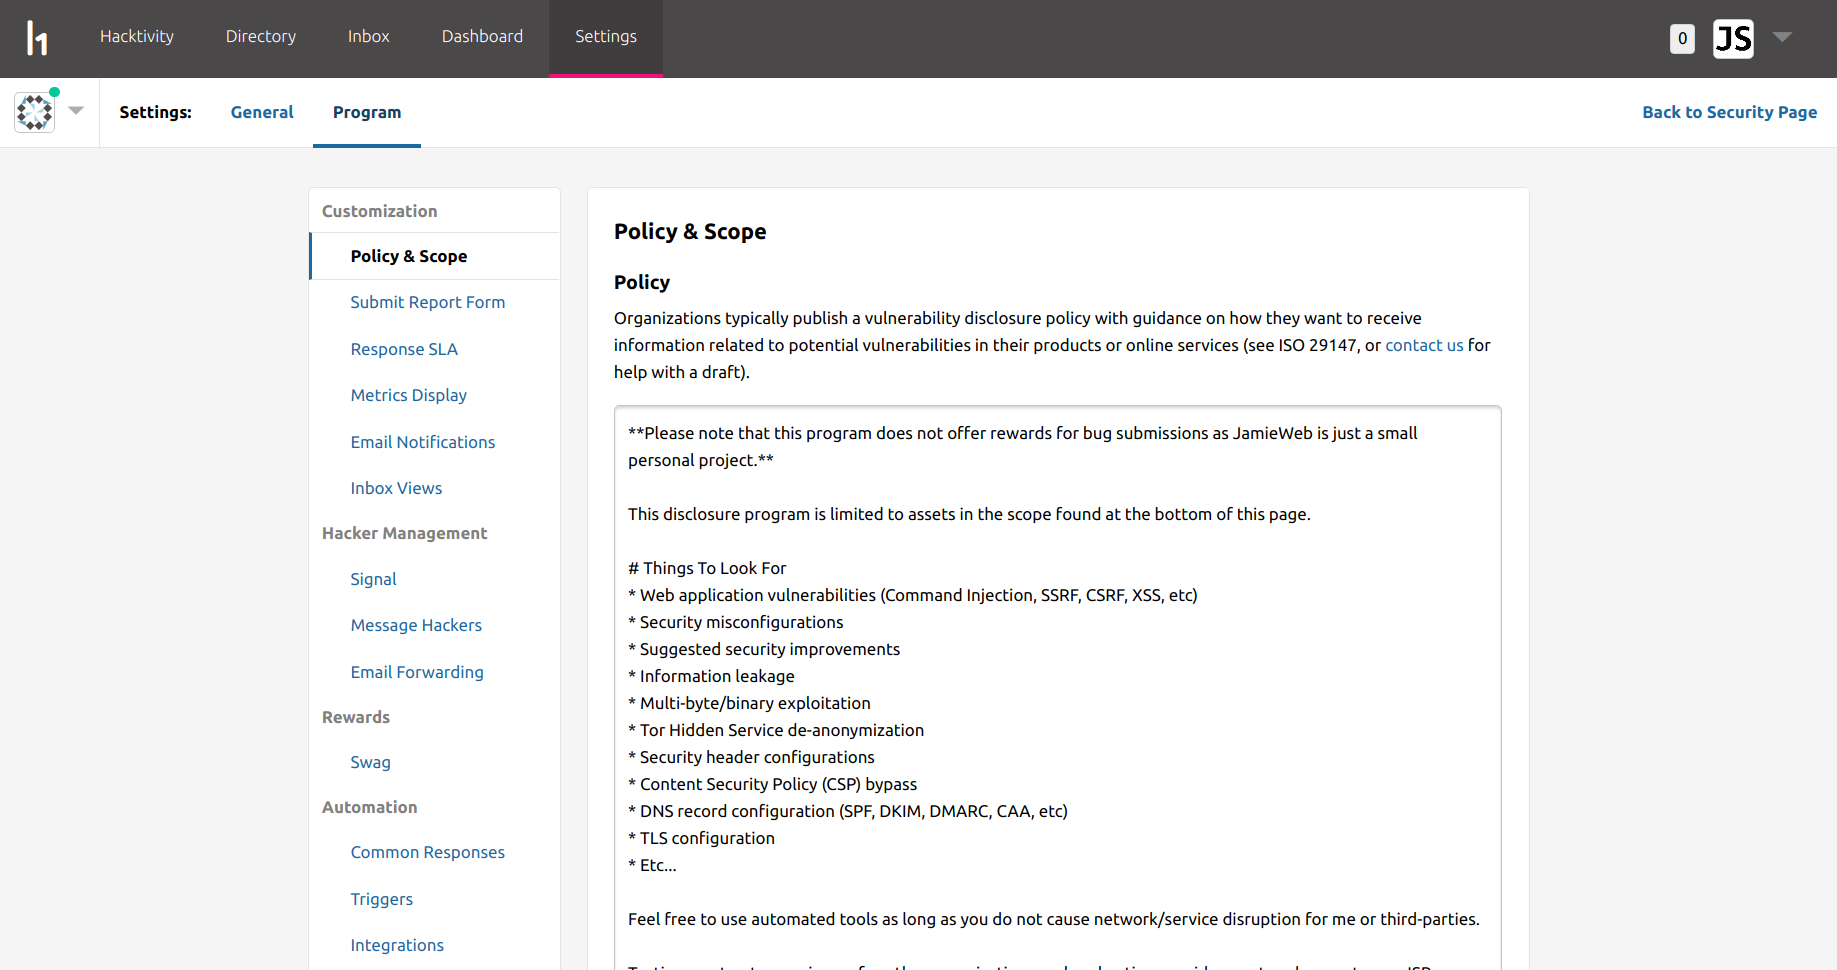Open the Response SLA section
This screenshot has width=1837, height=970.
(404, 349)
